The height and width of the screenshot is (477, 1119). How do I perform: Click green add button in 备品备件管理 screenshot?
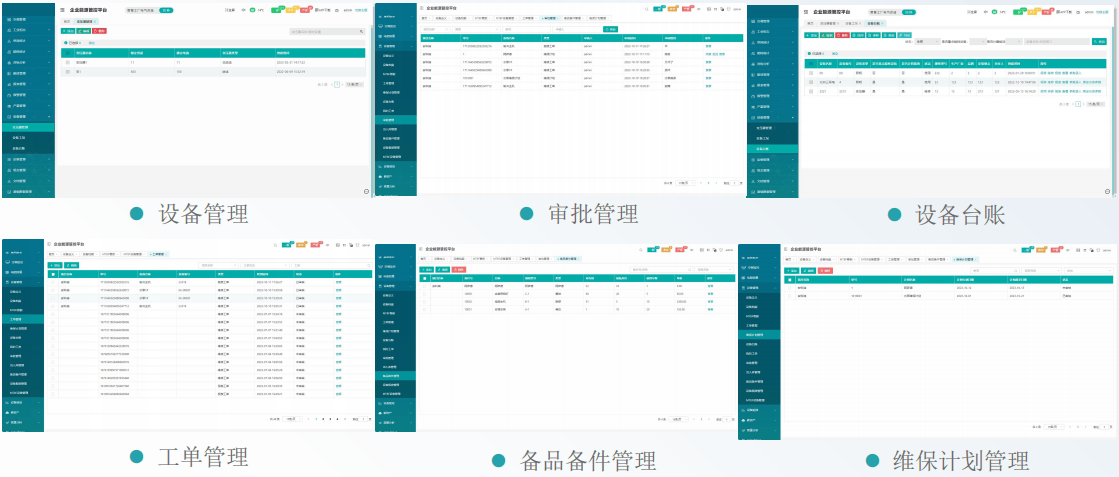pos(427,269)
